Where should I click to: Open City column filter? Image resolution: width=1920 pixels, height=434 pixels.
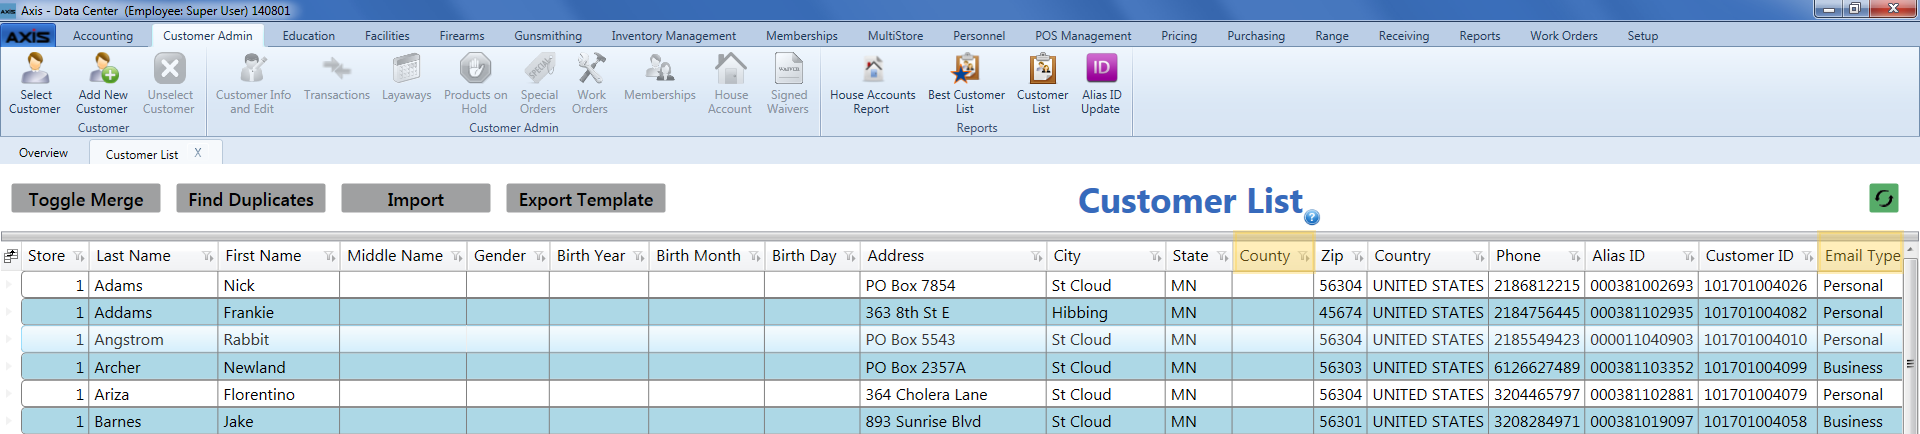click(1155, 257)
